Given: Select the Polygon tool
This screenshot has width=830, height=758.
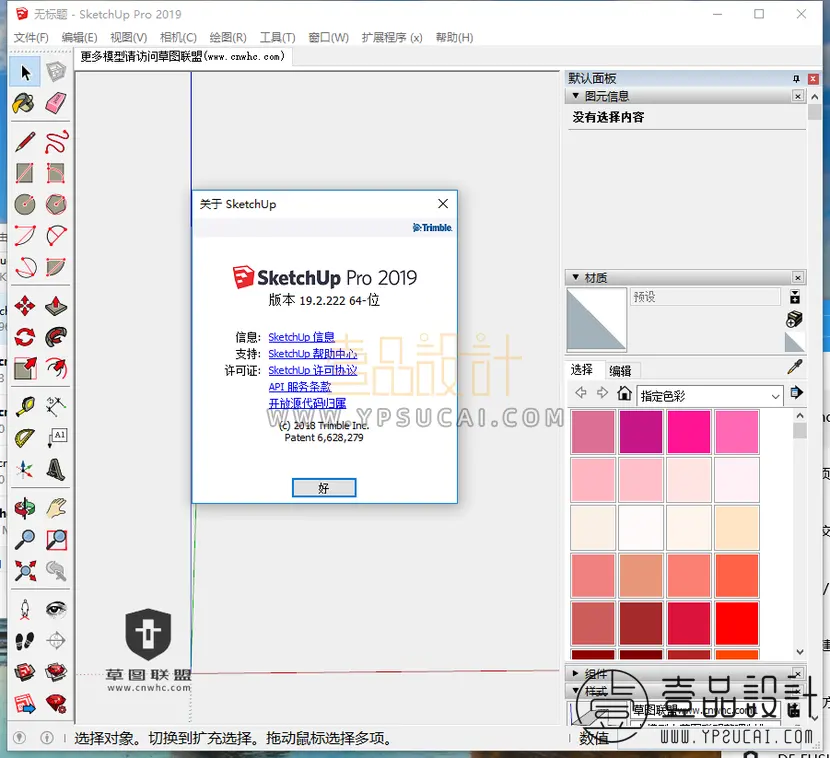Looking at the screenshot, I should pos(56,204).
